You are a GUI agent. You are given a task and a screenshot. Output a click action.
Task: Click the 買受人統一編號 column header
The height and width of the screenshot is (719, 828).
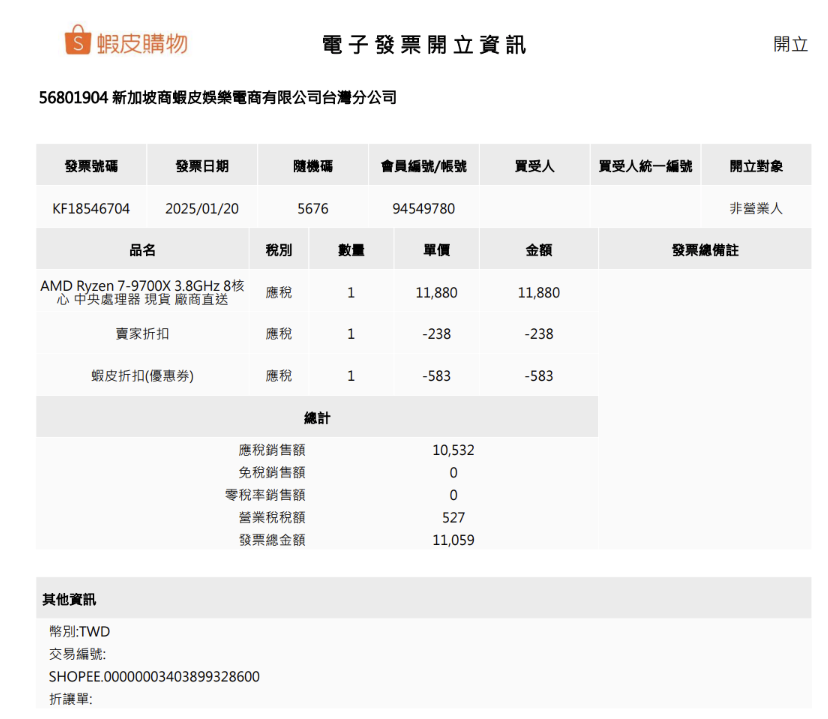(x=645, y=166)
